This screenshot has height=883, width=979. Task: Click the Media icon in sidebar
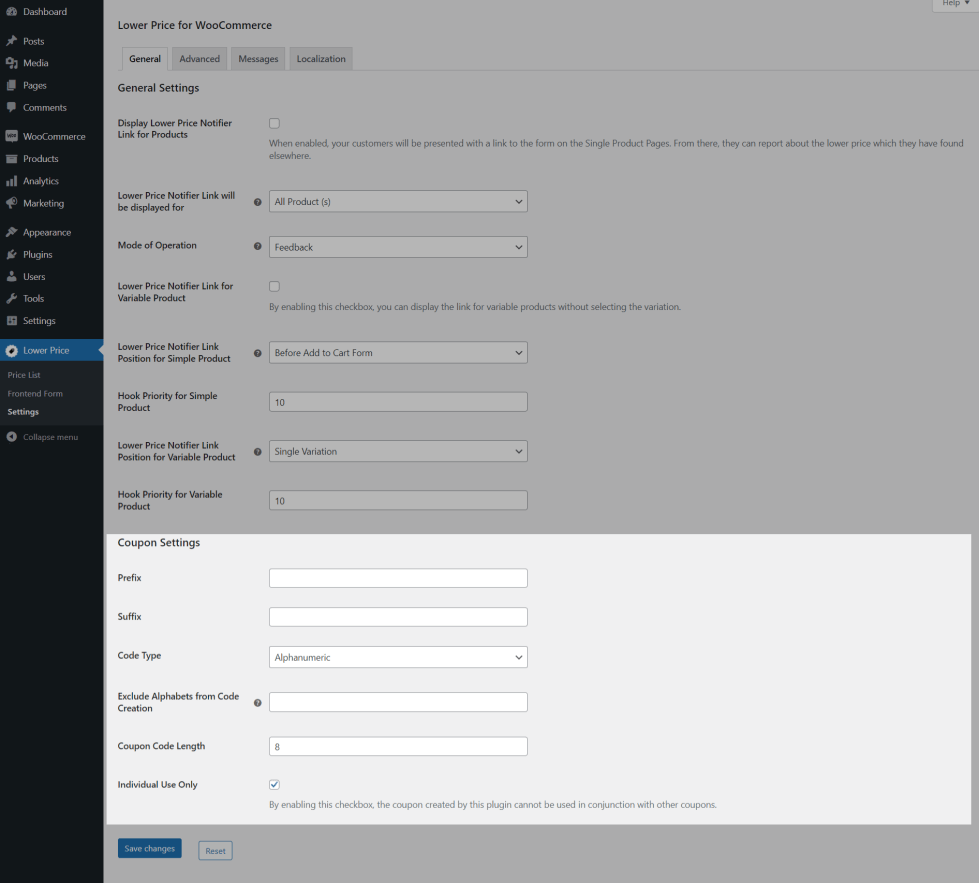[x=11, y=63]
